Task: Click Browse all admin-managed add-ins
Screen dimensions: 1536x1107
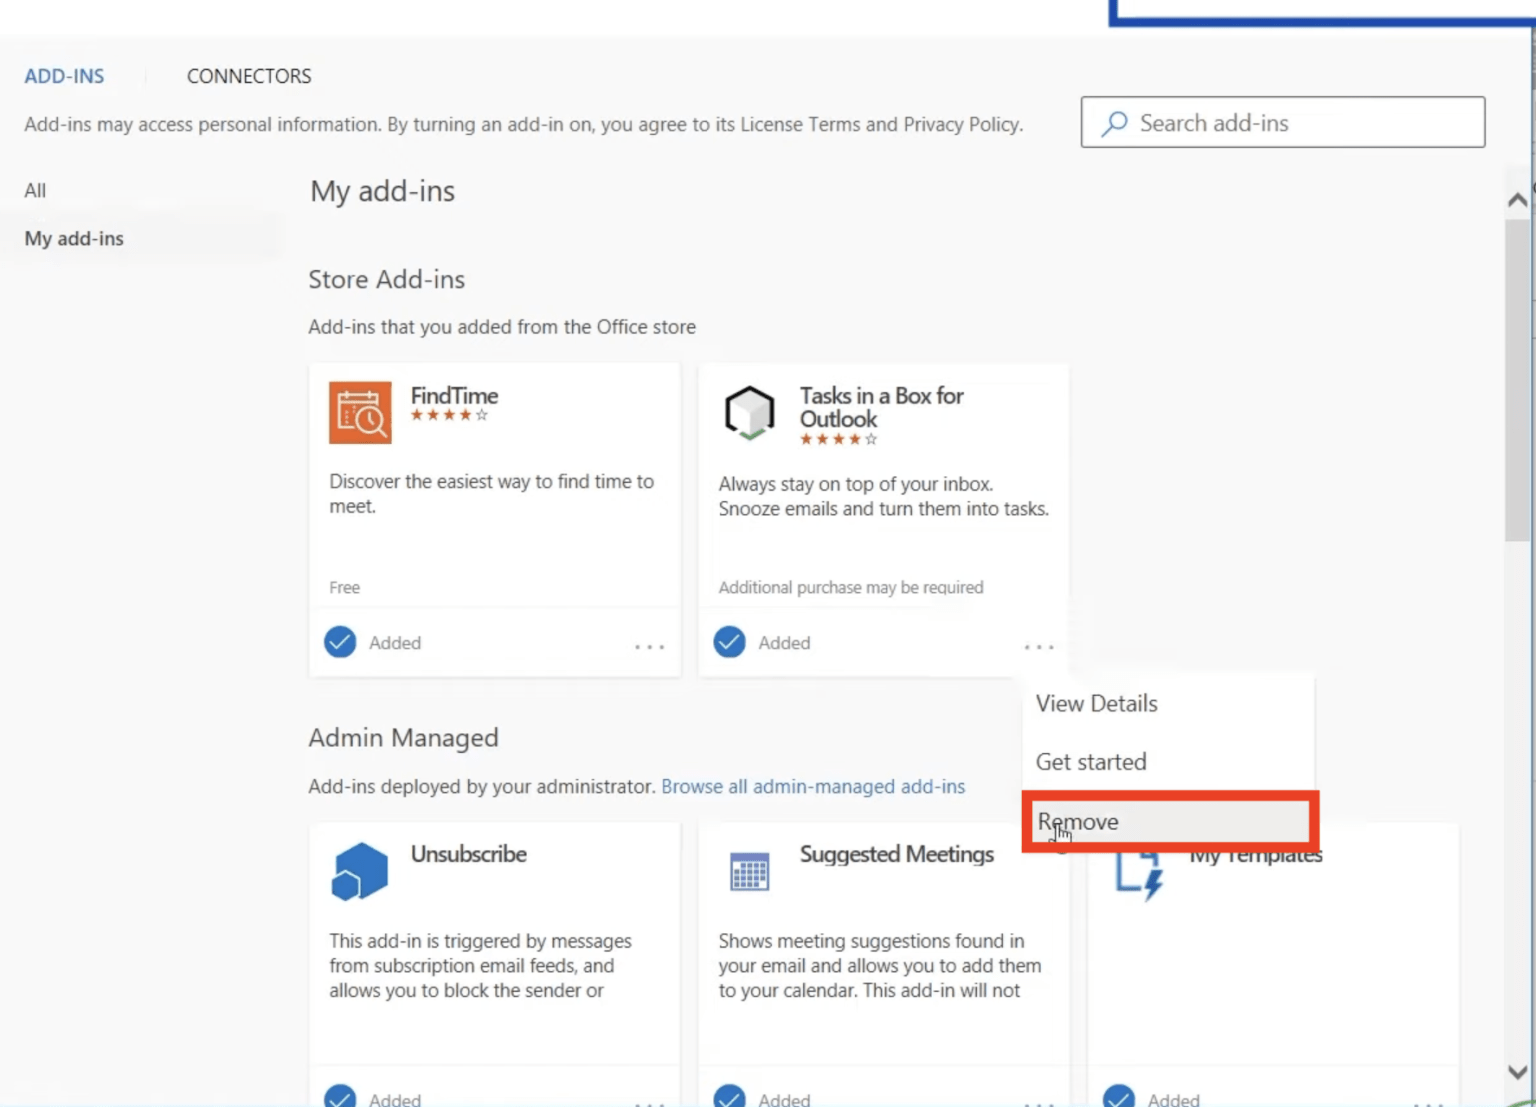Action: (x=813, y=786)
